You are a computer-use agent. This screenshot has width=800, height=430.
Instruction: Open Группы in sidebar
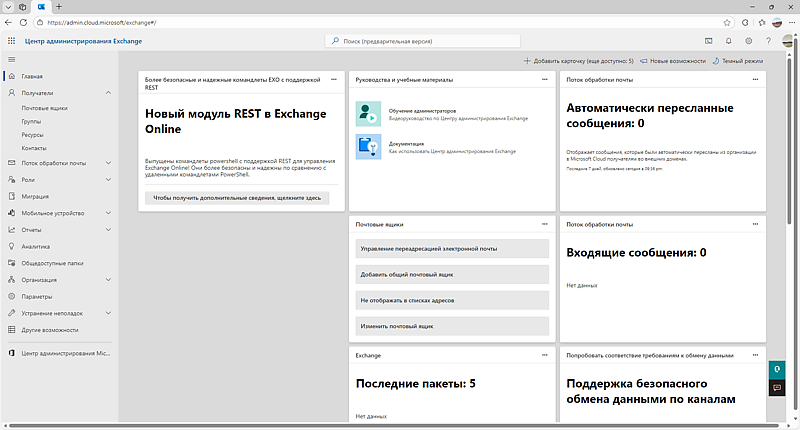tap(31, 121)
